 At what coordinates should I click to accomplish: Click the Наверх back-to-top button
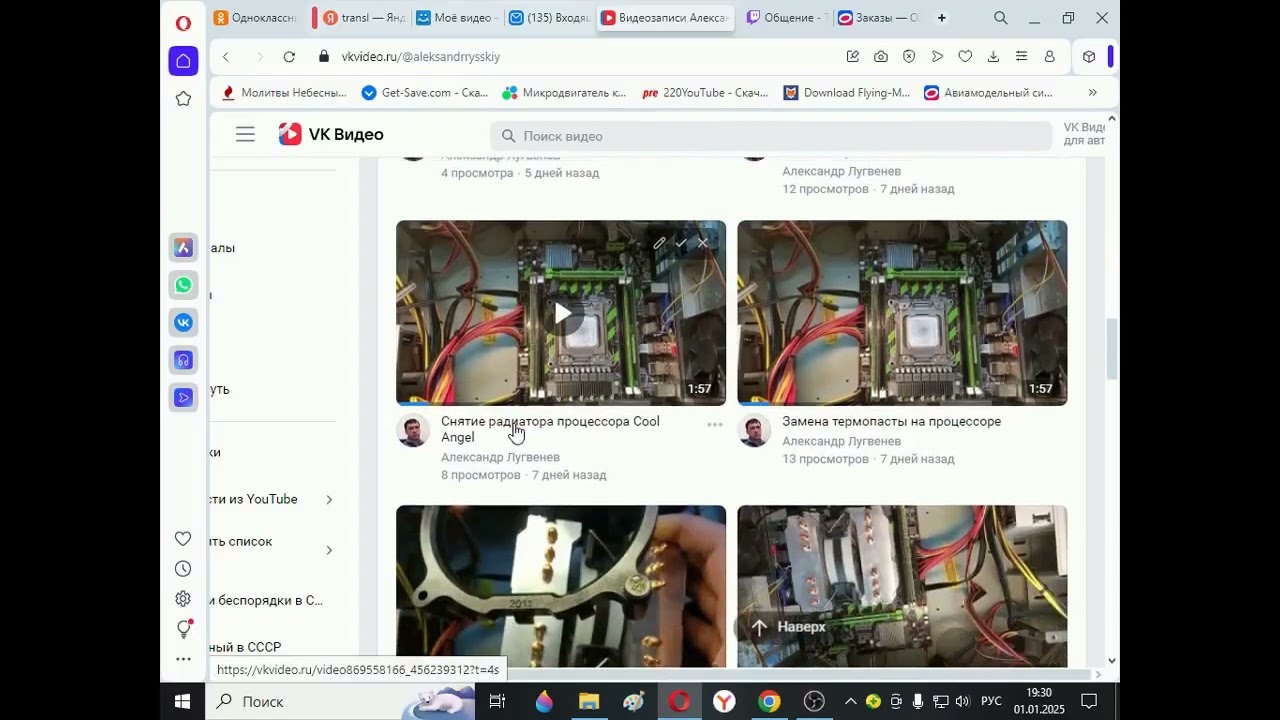[789, 627]
